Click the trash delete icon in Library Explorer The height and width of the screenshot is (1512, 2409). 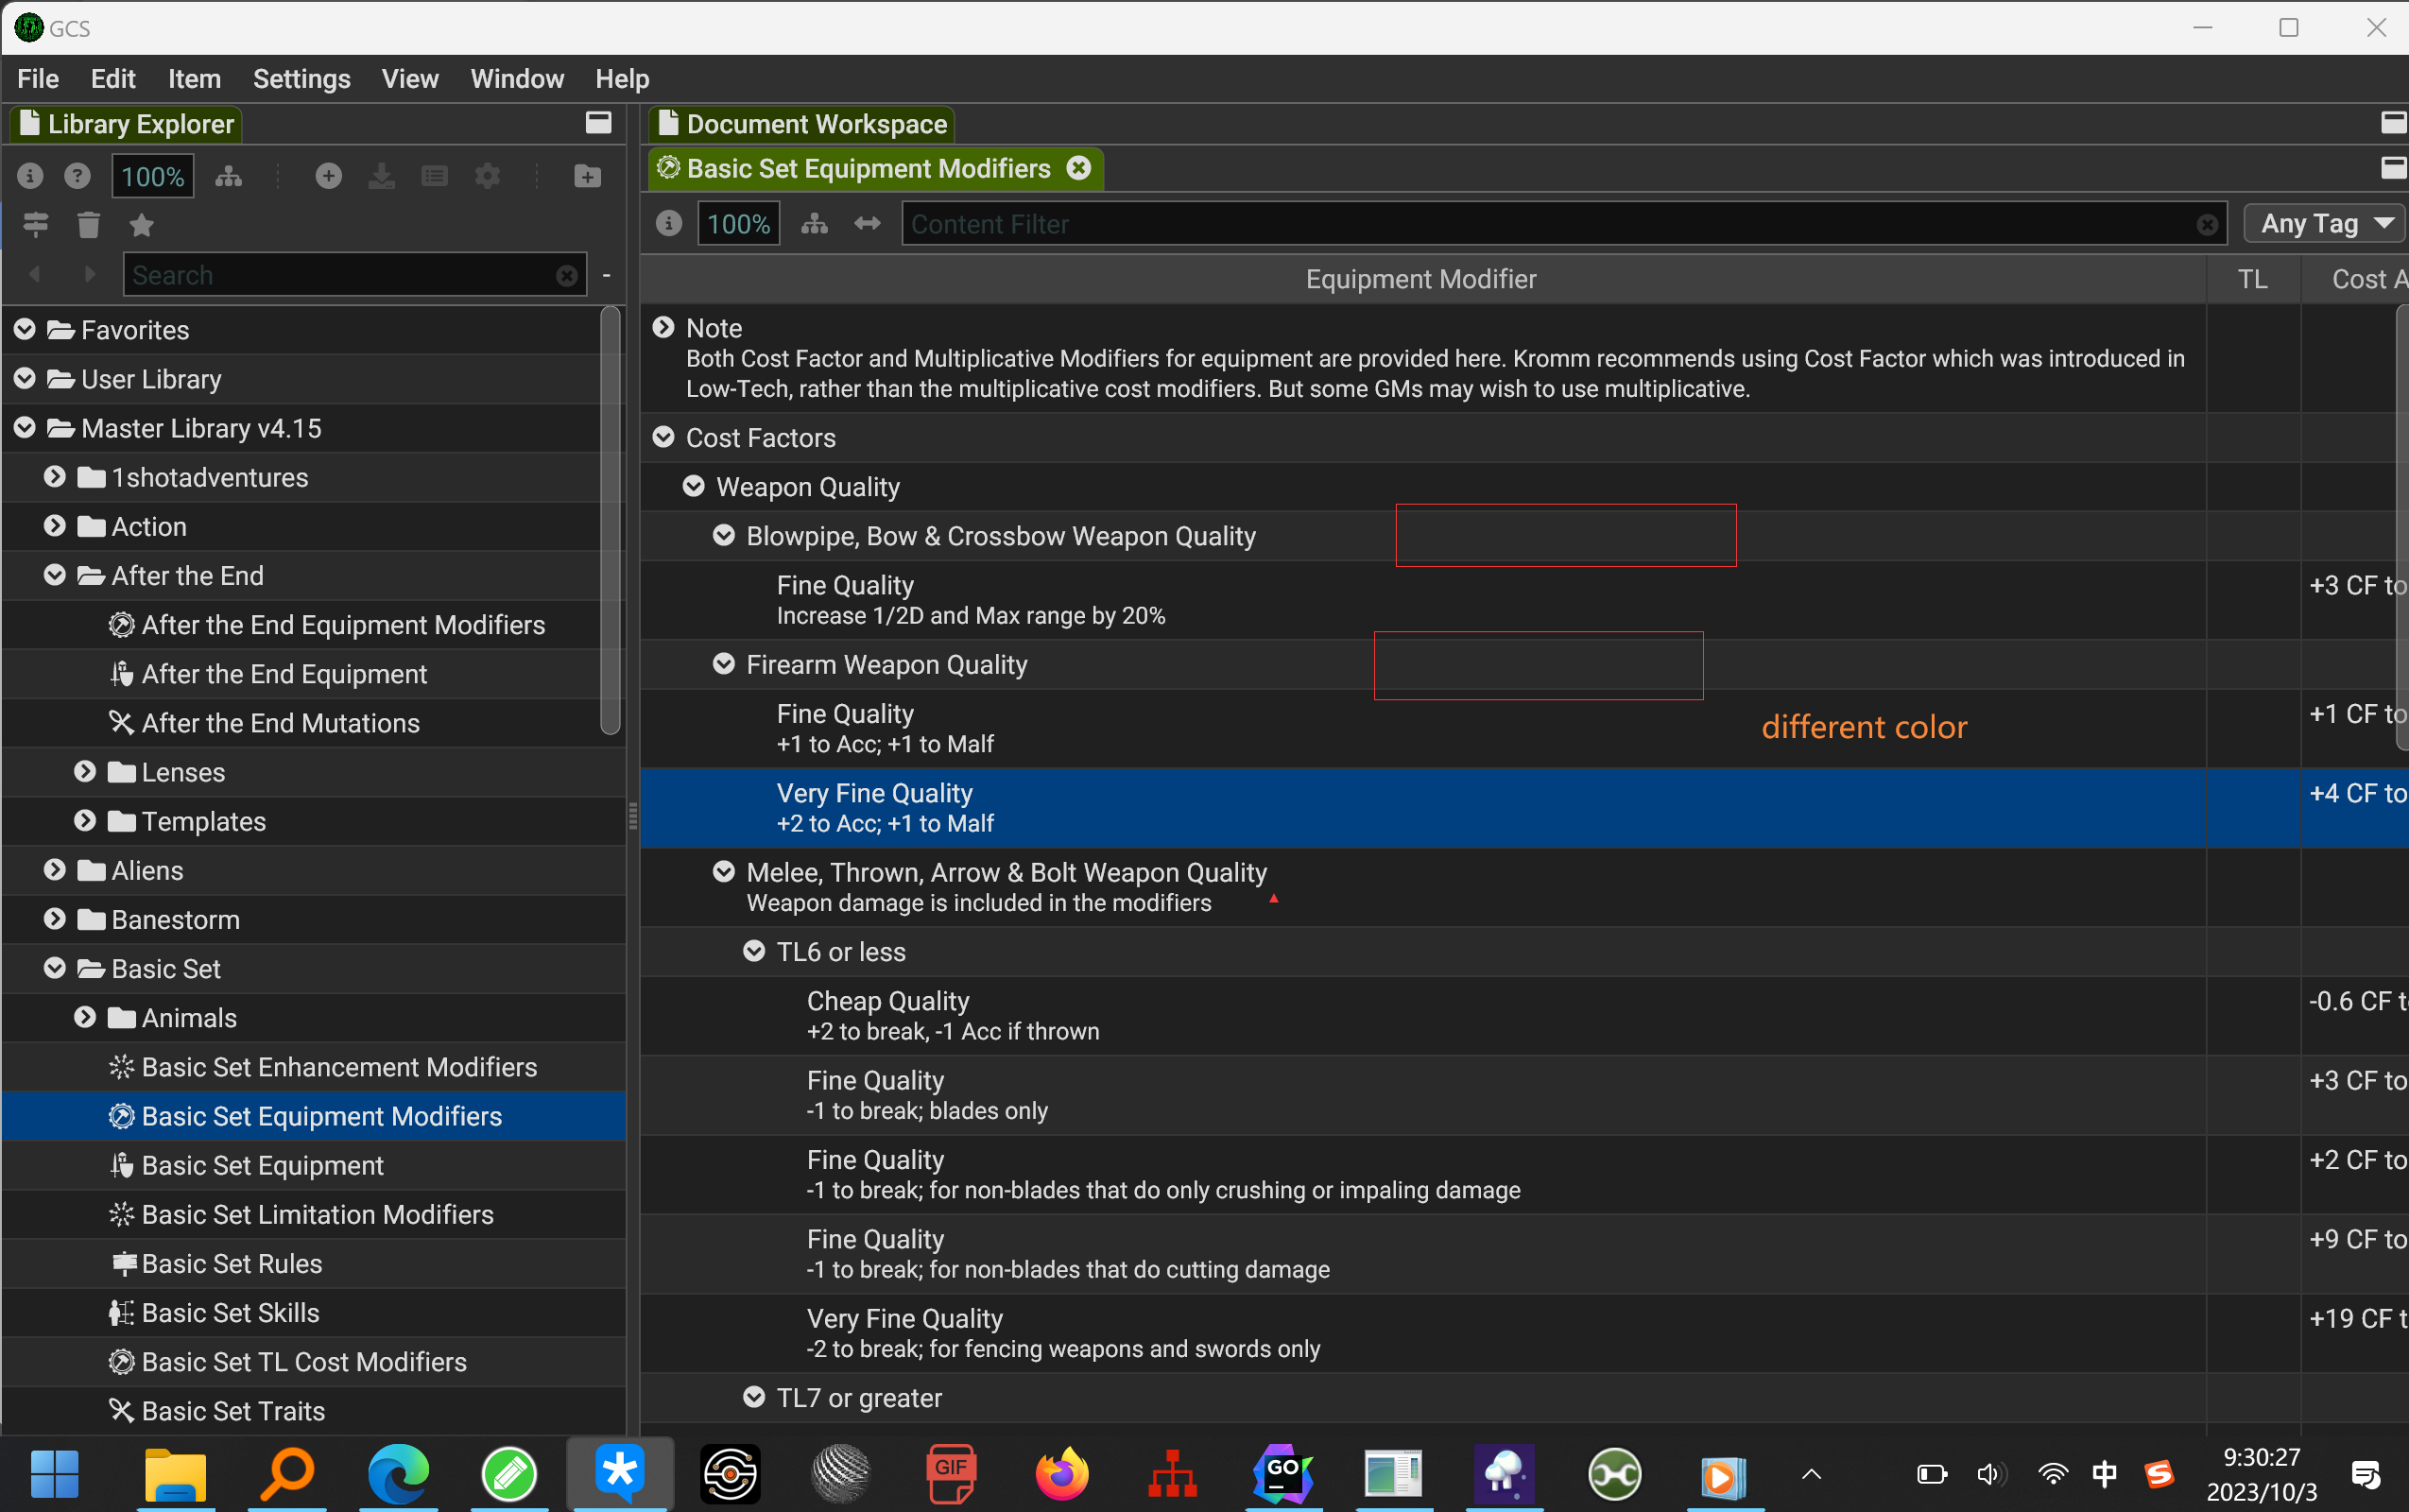(88, 226)
